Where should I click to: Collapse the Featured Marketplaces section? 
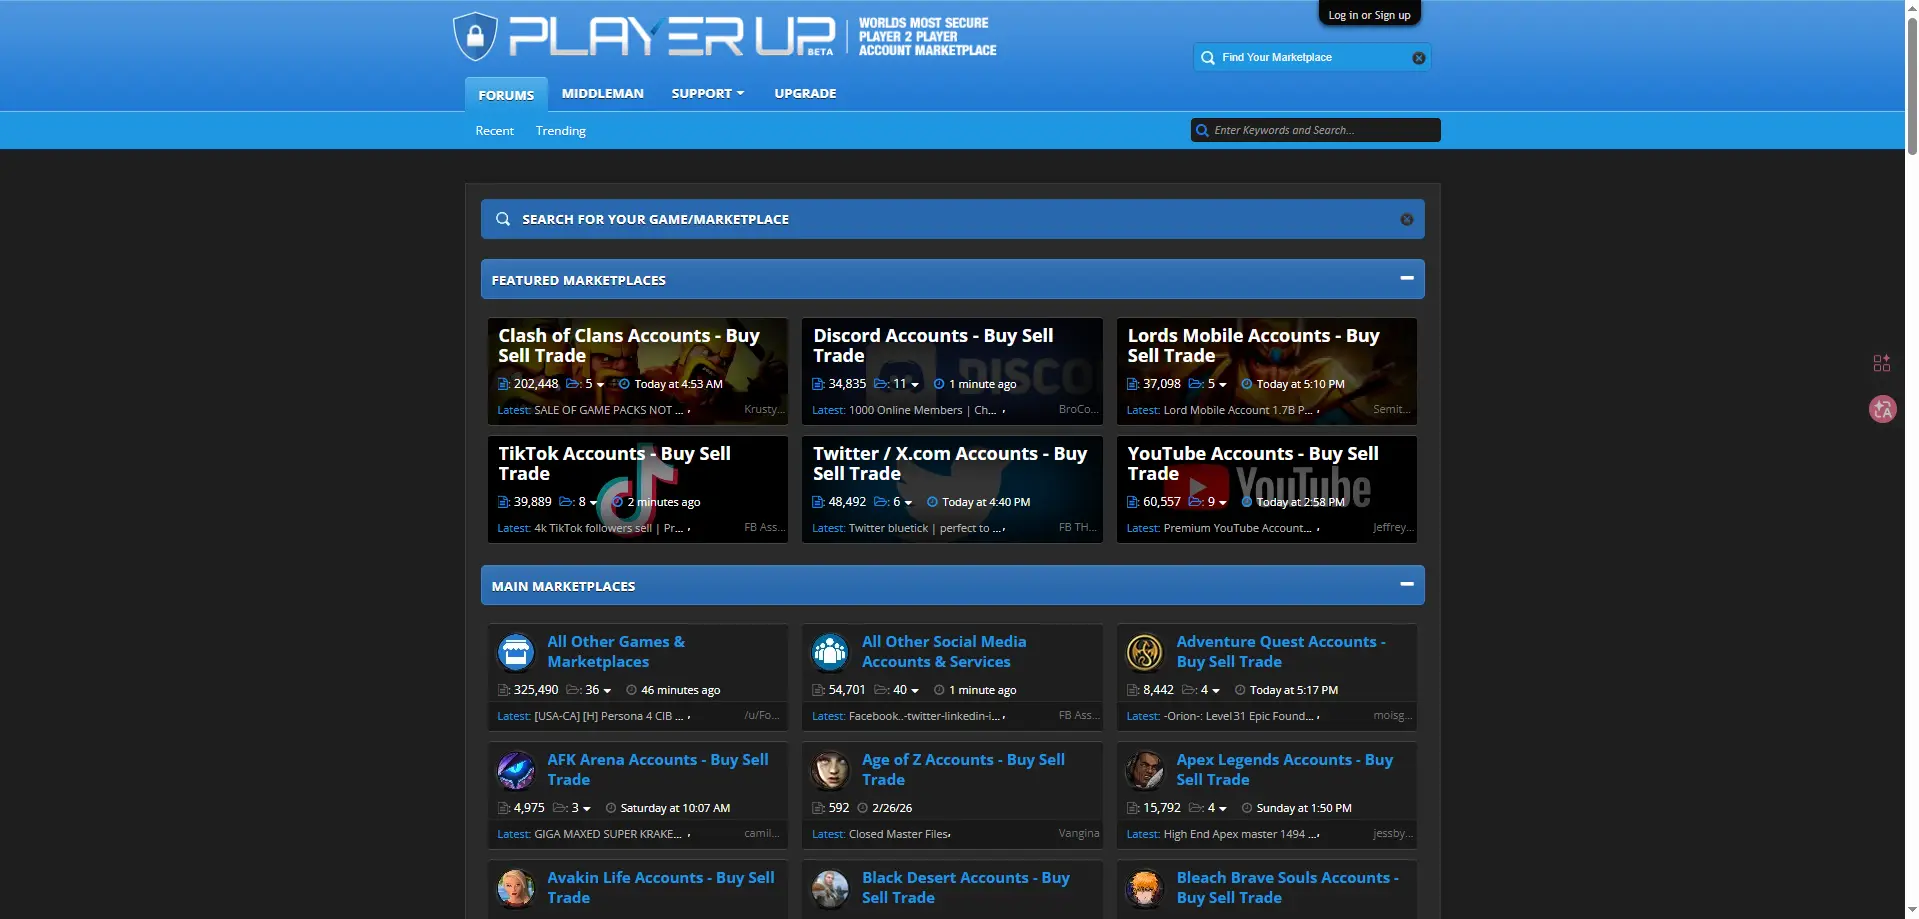pyautogui.click(x=1406, y=279)
